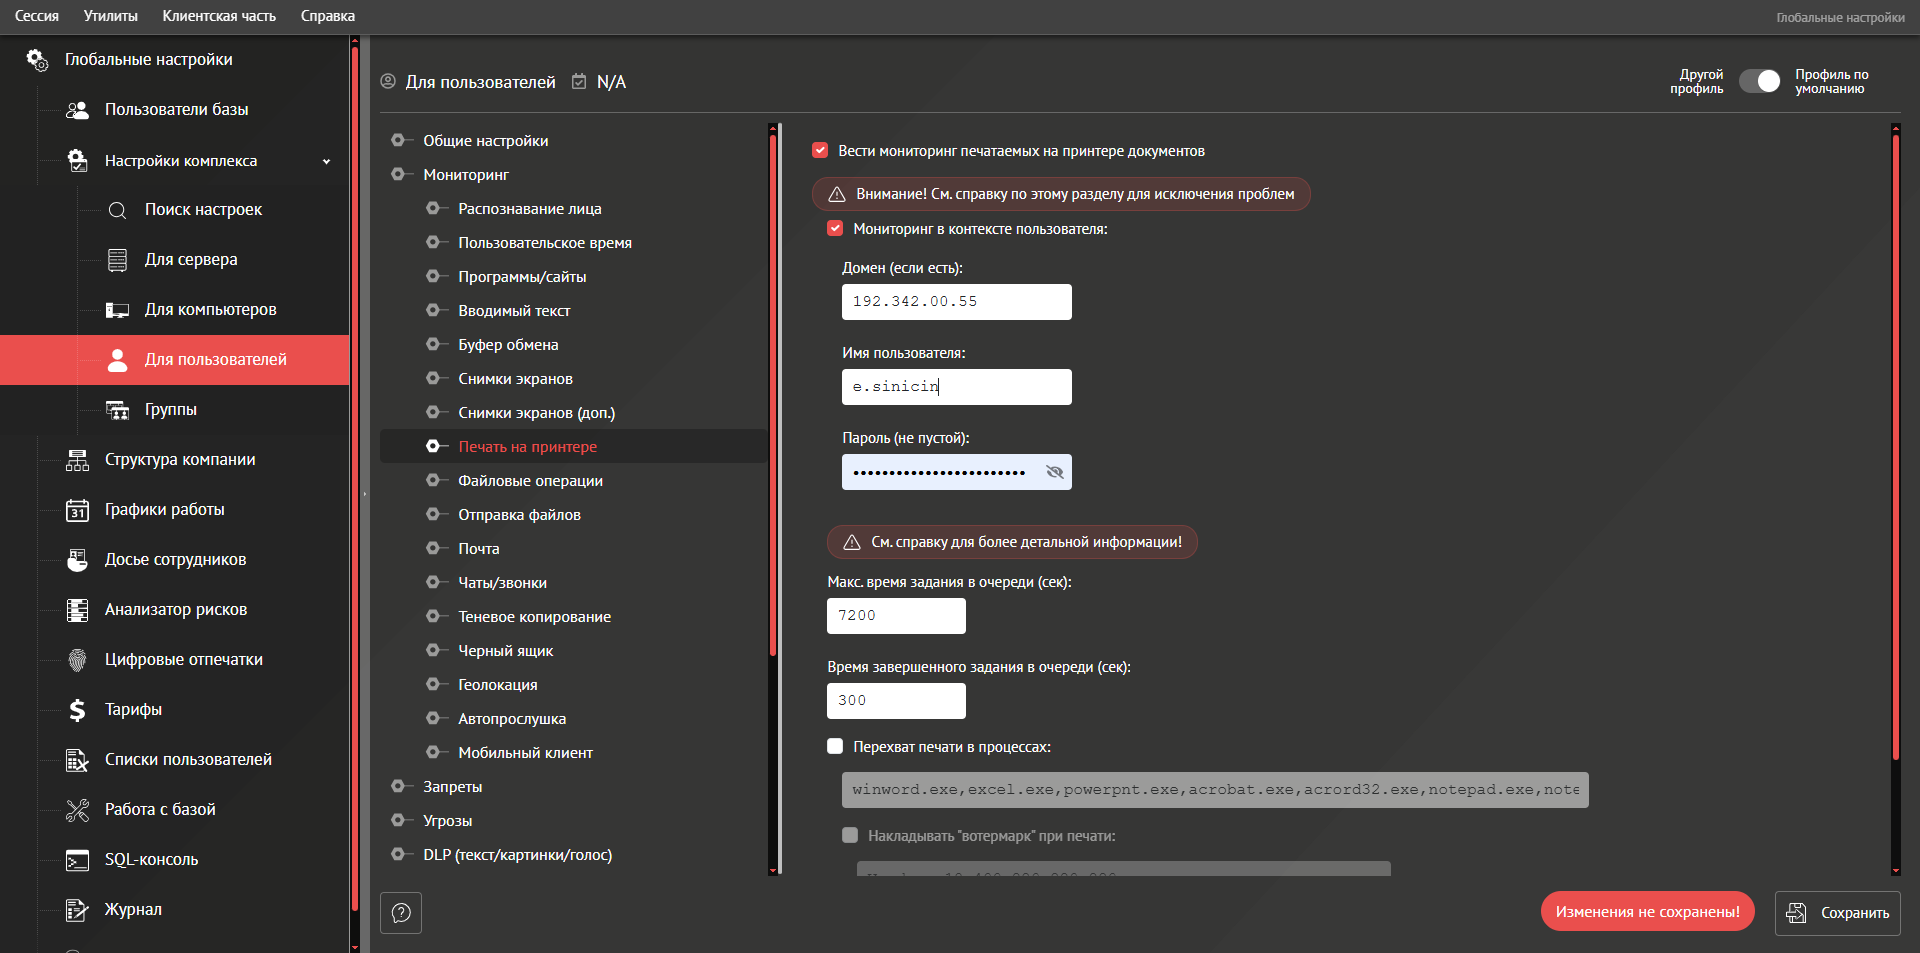This screenshot has width=1920, height=953.
Task: Open Досье сотрудников section
Action: [x=174, y=560]
